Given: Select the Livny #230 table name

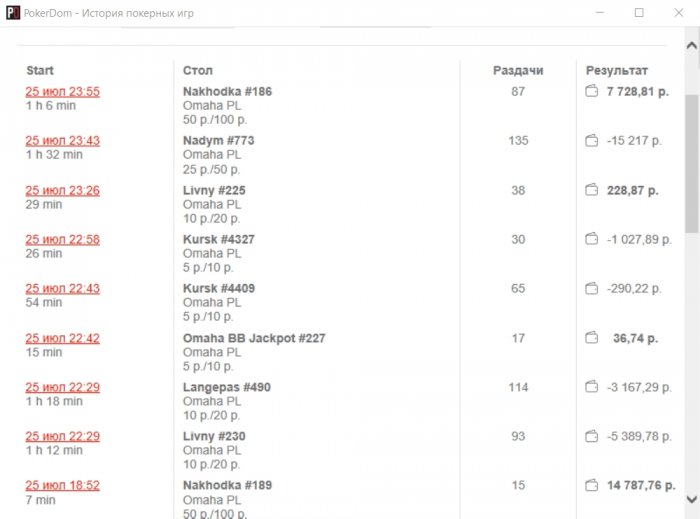Looking at the screenshot, I should (214, 436).
